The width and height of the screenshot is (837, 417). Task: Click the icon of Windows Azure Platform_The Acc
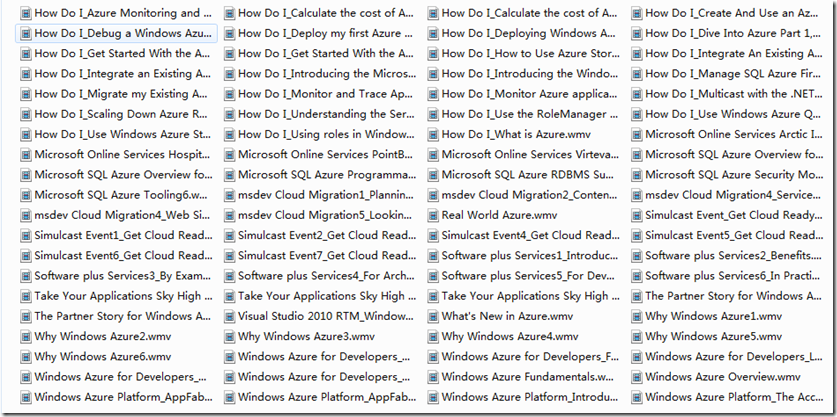[636, 397]
